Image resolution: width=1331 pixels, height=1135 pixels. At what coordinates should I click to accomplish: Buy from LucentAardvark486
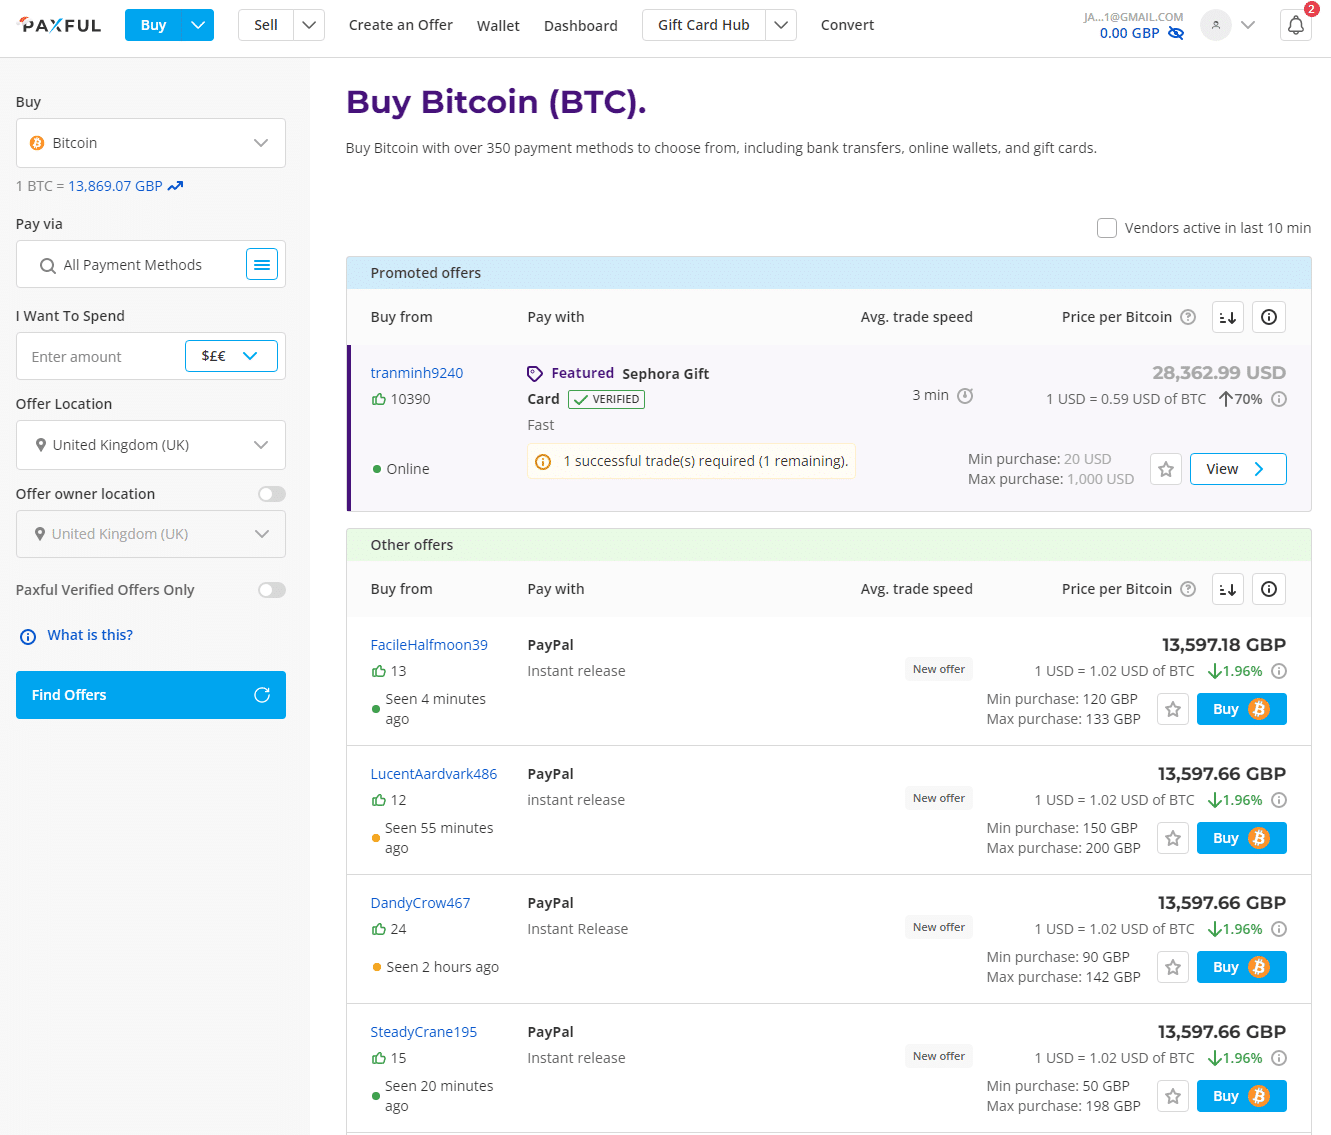[1242, 838]
